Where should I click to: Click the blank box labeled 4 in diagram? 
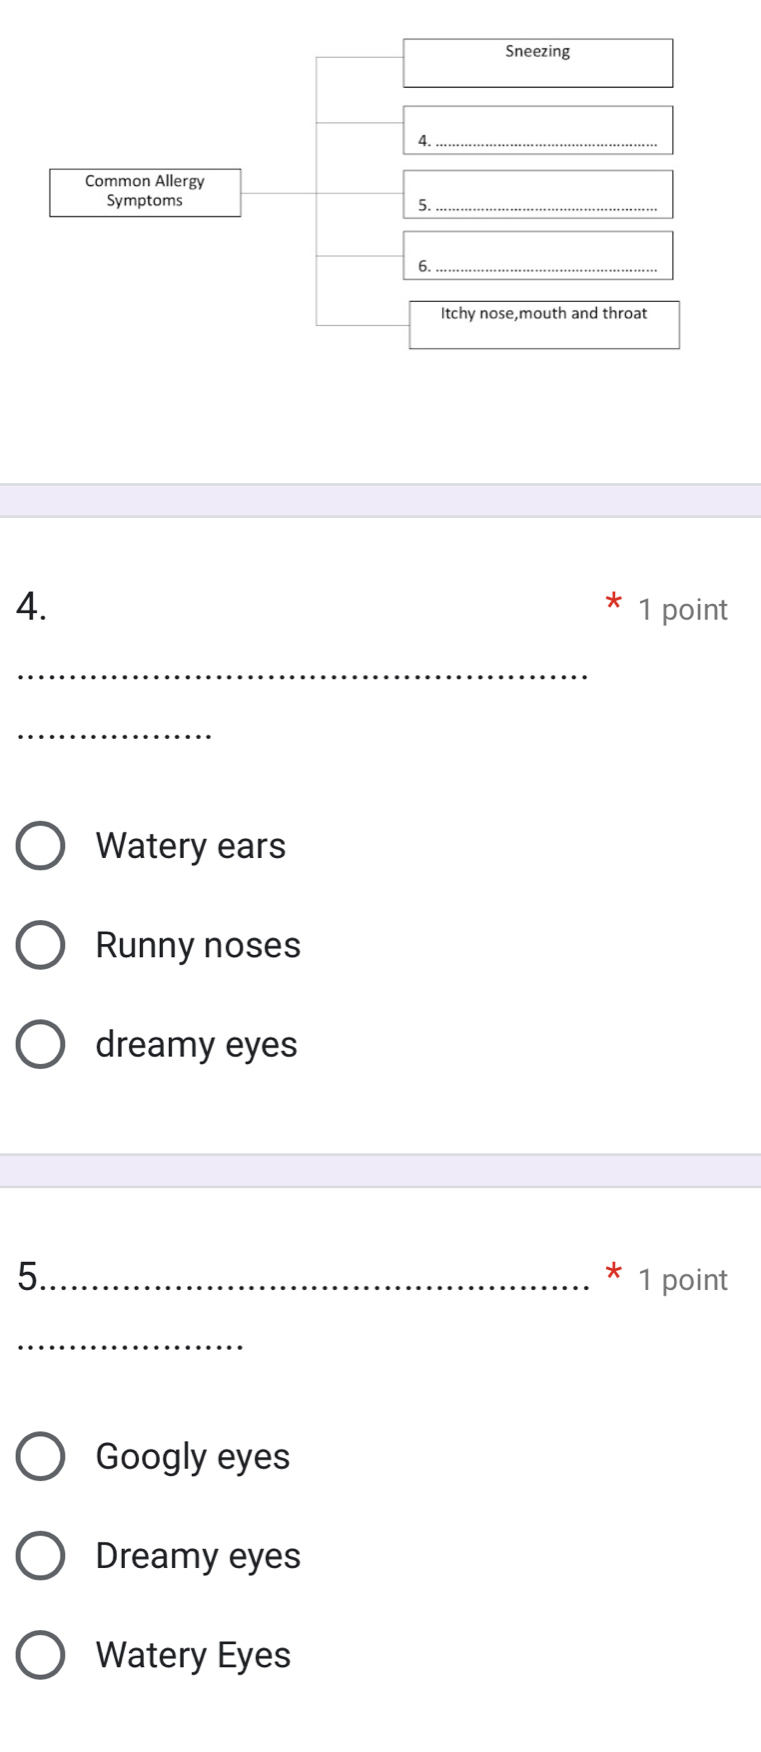pos(537,130)
